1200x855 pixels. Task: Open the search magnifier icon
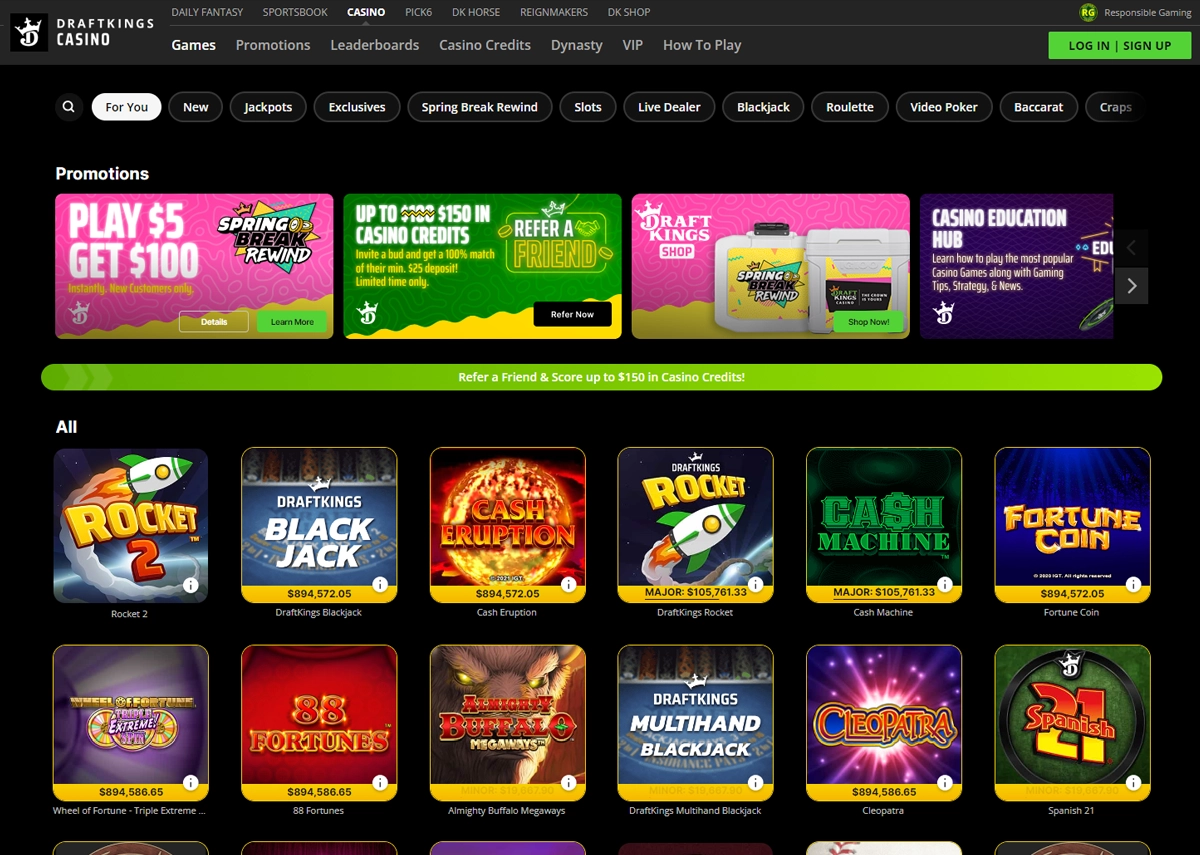(x=69, y=107)
